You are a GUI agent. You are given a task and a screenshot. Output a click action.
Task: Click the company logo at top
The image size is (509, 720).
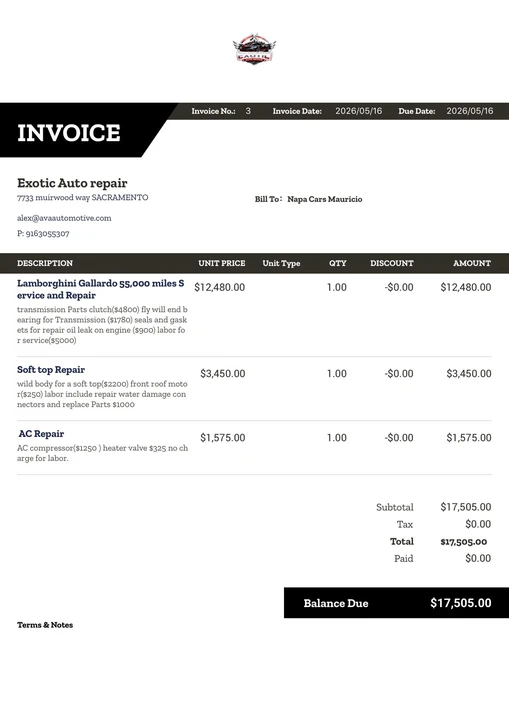click(254, 49)
